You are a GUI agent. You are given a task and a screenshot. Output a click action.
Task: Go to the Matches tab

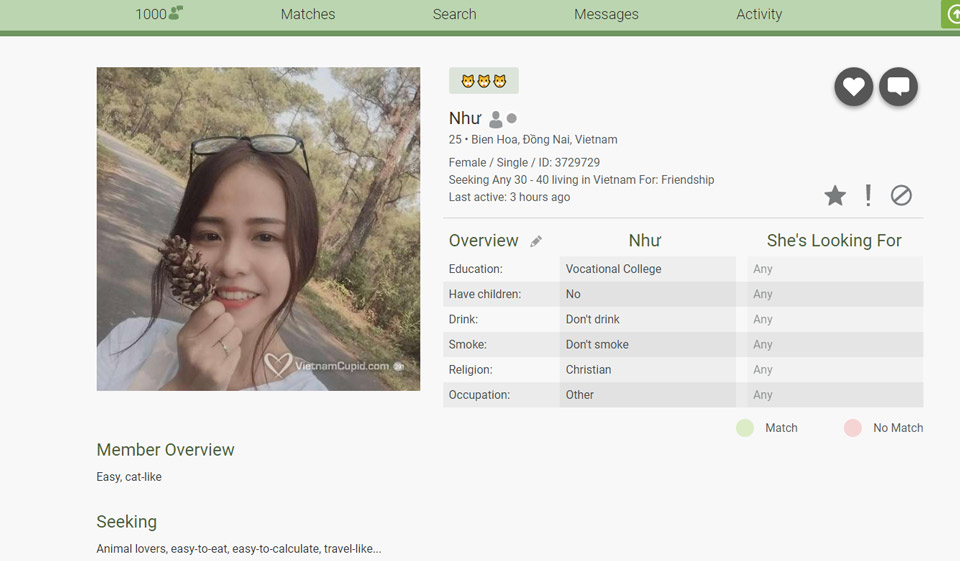(x=308, y=14)
